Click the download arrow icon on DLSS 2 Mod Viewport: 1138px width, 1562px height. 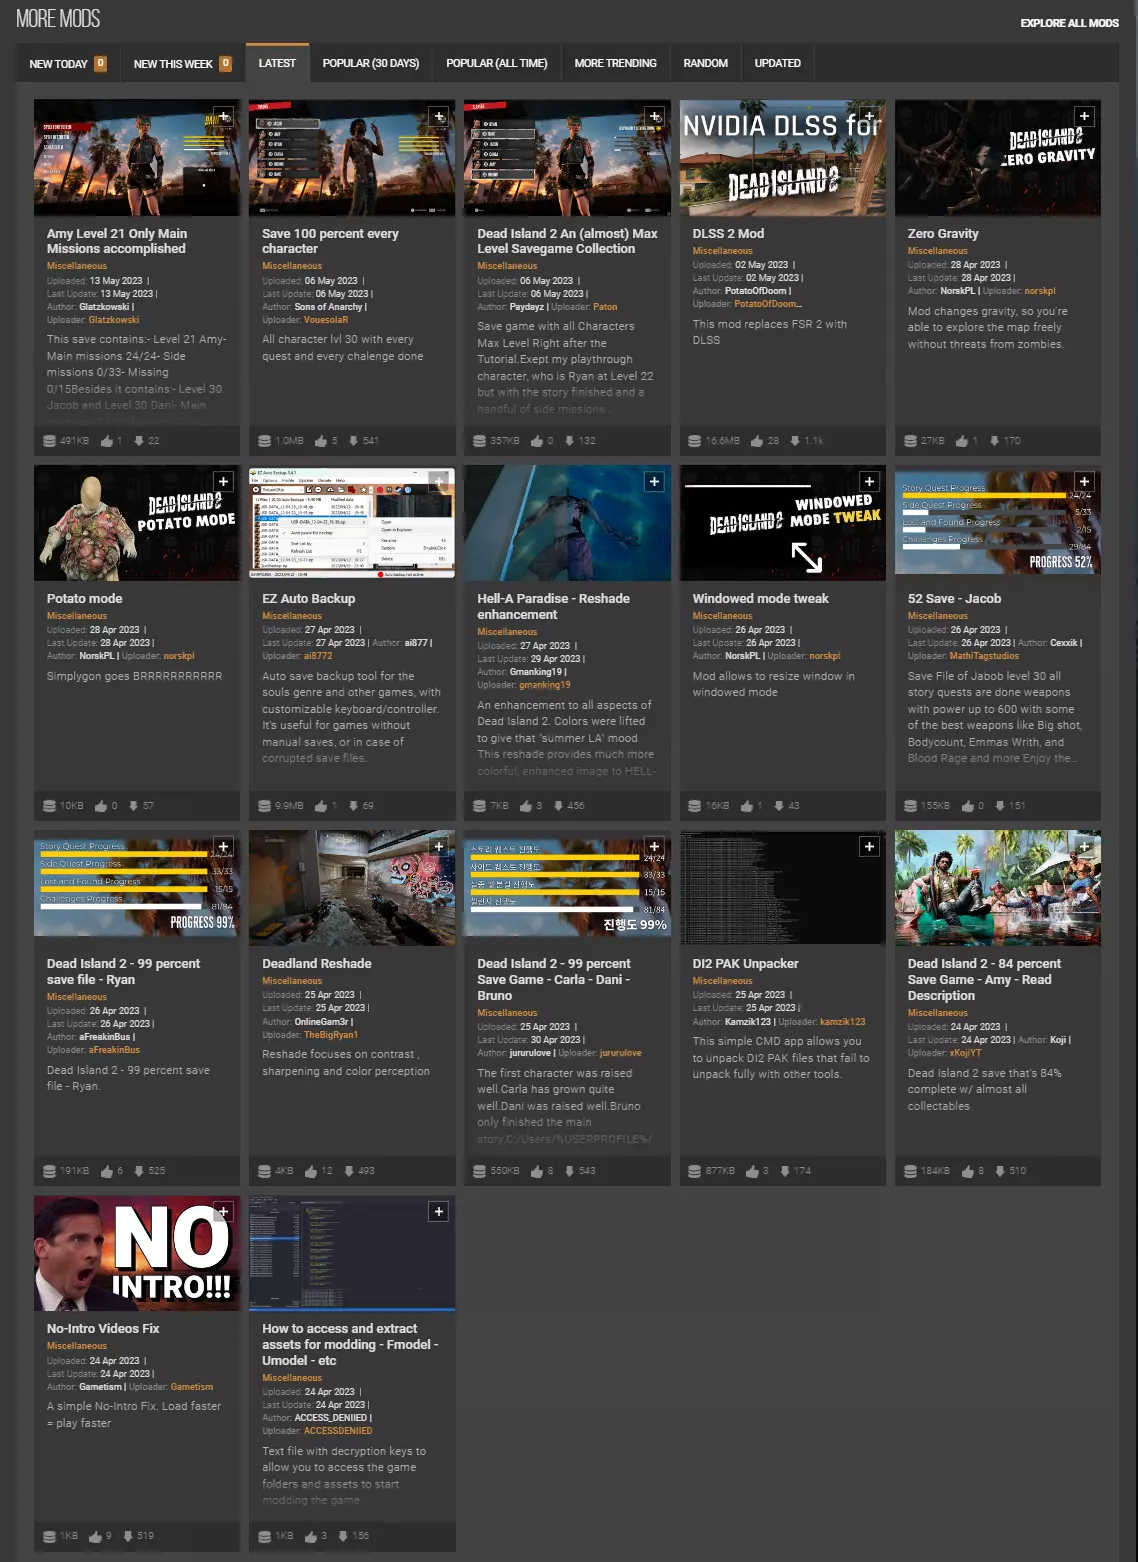coord(795,441)
